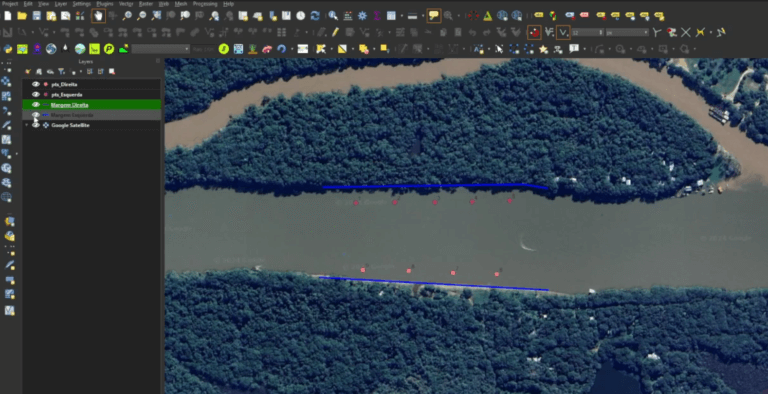Expand the Google Satellite layer node
Viewport: 768px width, 394px height.
(27, 125)
